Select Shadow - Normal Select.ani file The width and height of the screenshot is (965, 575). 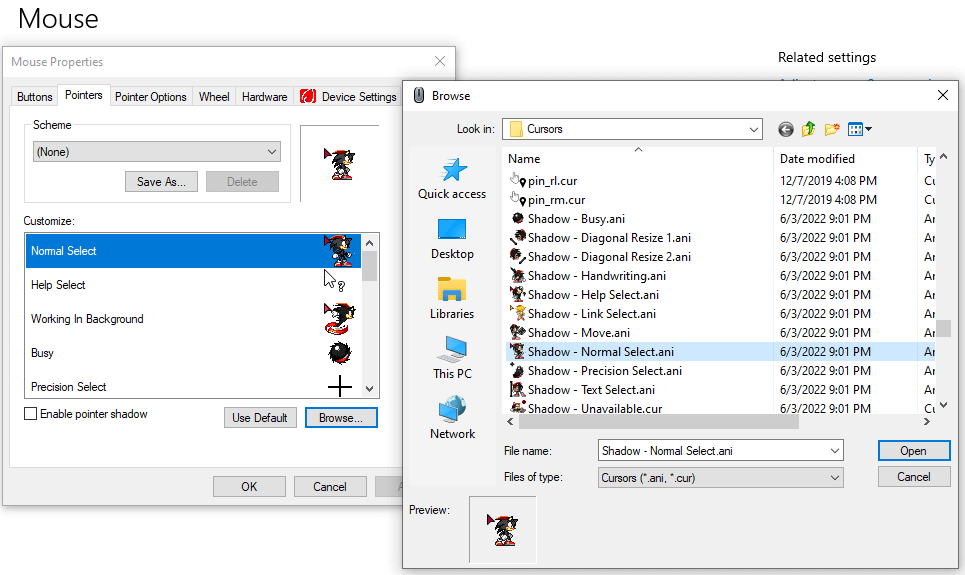point(591,352)
